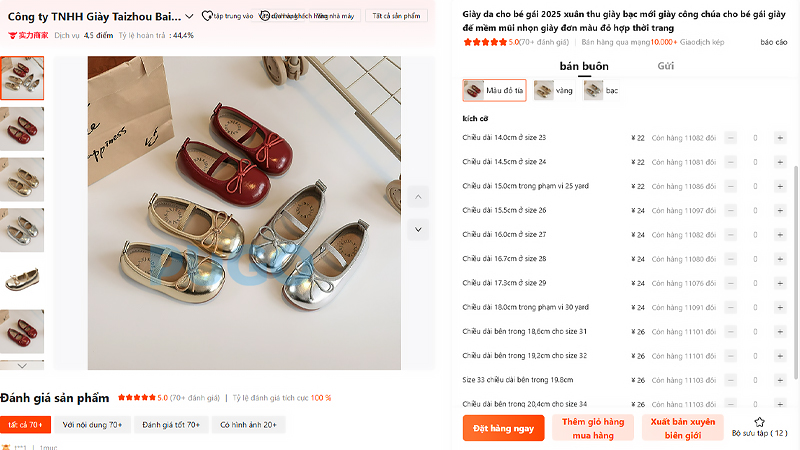Viewport: 800px width, 450px height.
Task: Click the five-star rating under product title
Action: (x=485, y=42)
